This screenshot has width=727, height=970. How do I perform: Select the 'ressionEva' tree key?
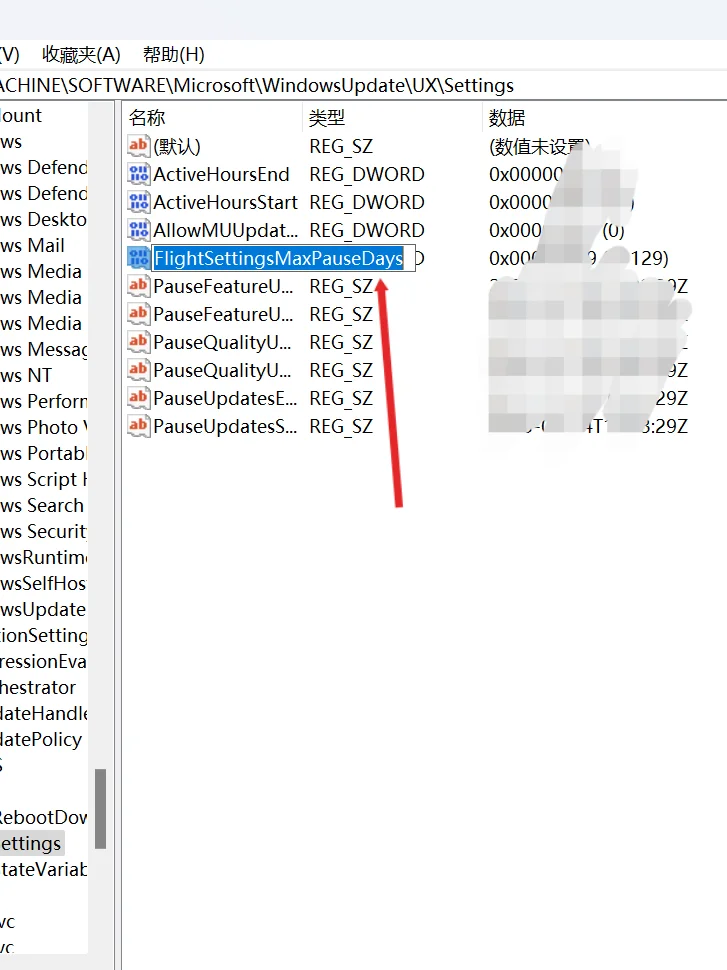pyautogui.click(x=43, y=661)
